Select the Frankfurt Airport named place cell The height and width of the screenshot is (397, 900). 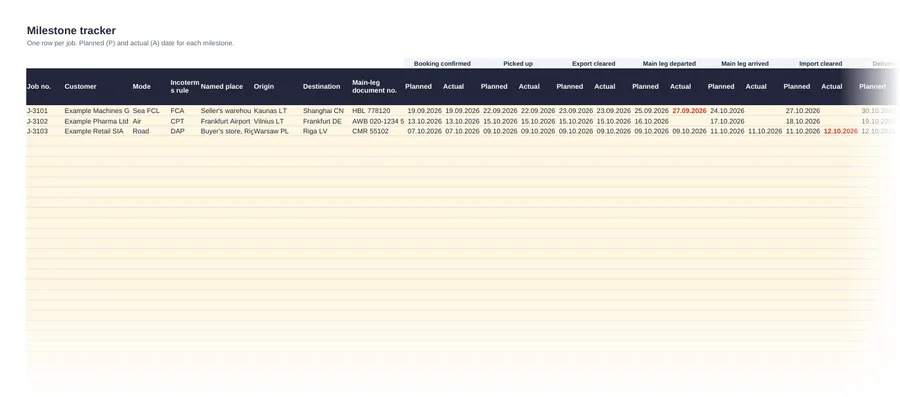point(226,122)
